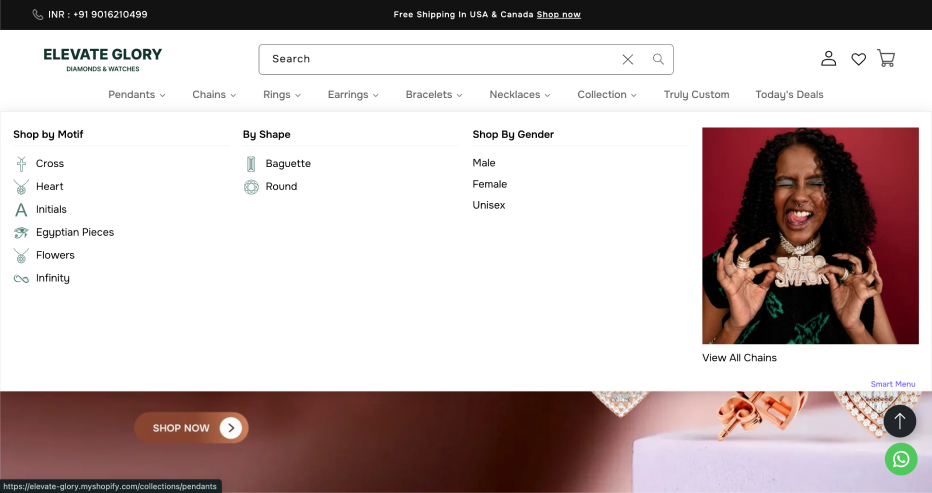This screenshot has width=932, height=493.
Task: Click the Shop by Motif heading
Action: [48, 134]
